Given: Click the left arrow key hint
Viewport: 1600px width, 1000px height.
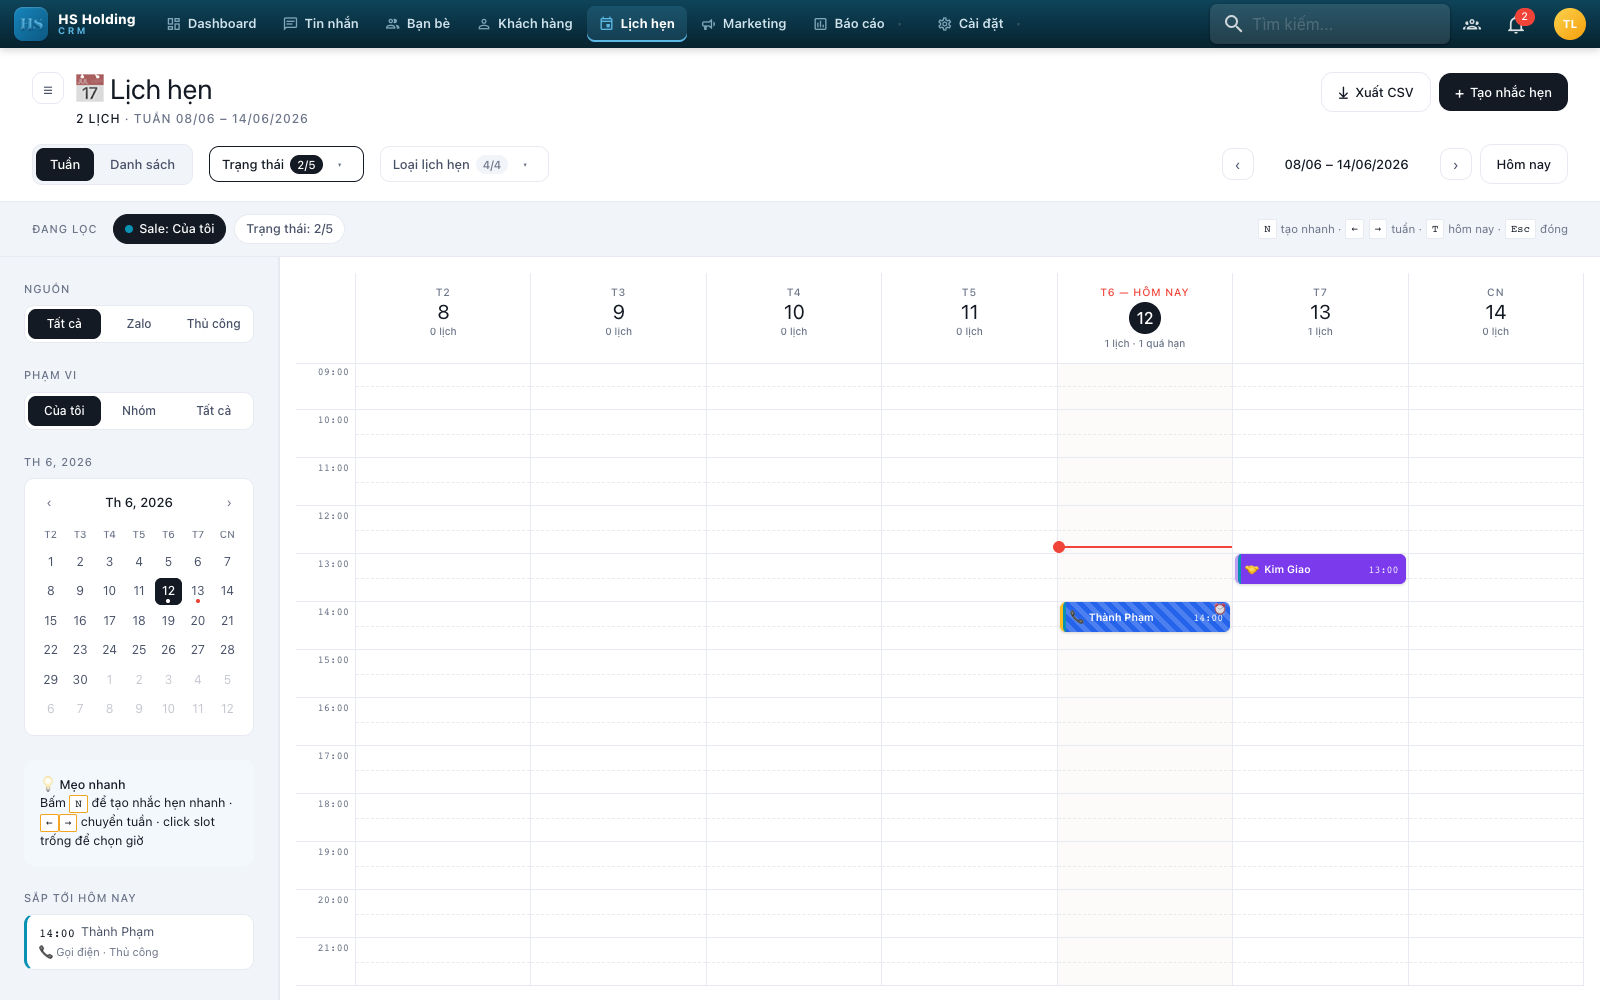Looking at the screenshot, I should 1354,229.
